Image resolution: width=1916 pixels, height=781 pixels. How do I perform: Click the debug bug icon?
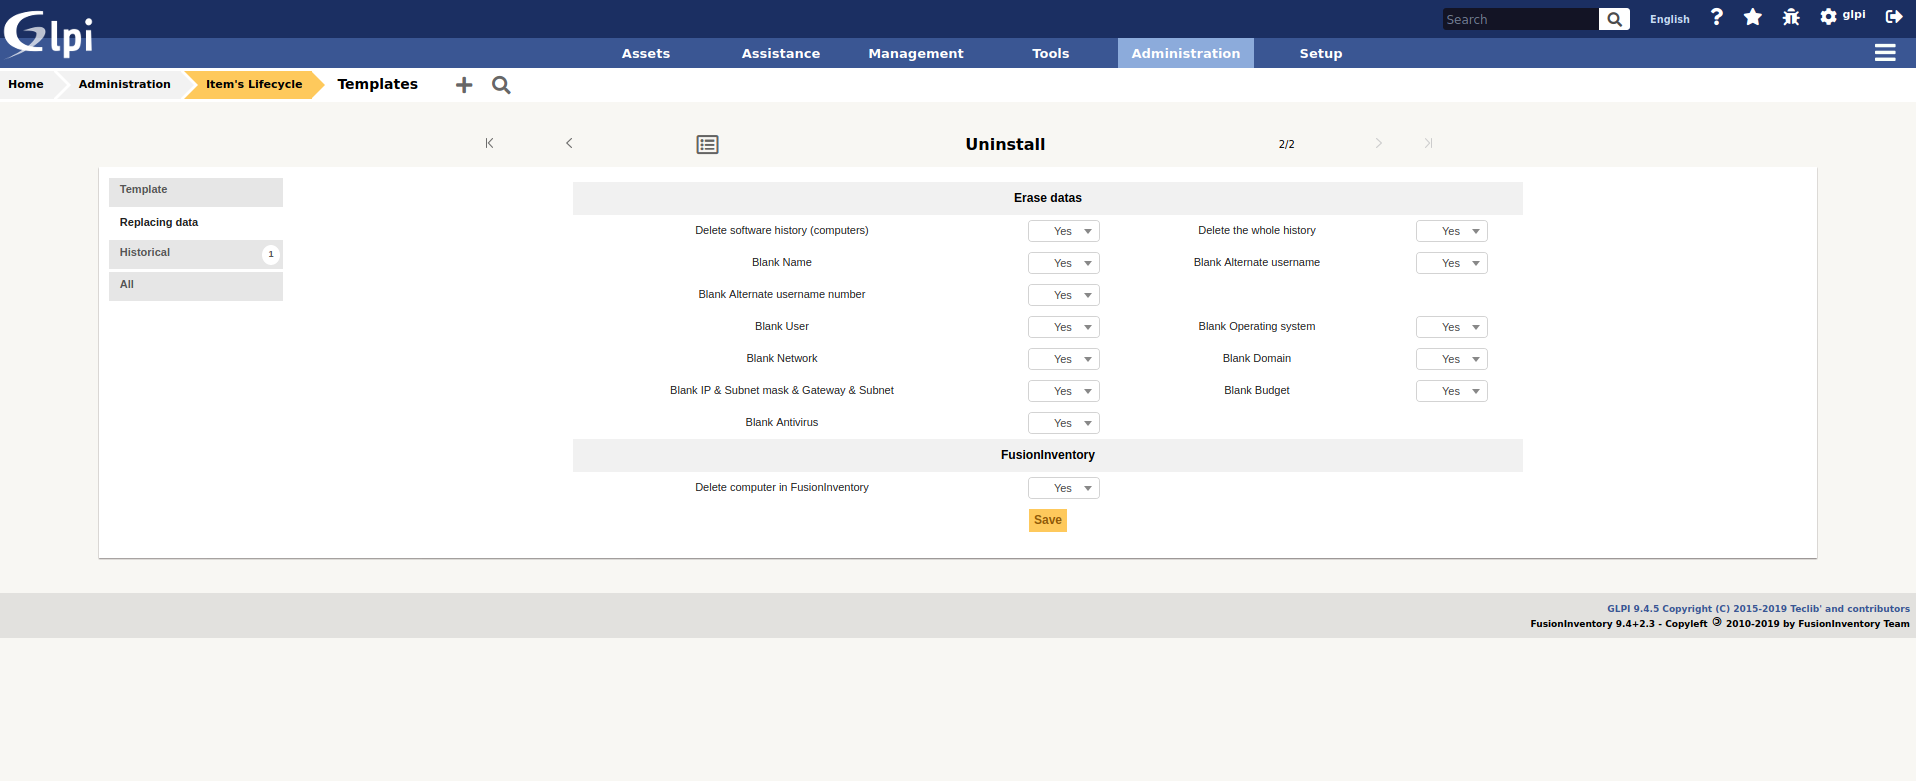coord(1791,17)
